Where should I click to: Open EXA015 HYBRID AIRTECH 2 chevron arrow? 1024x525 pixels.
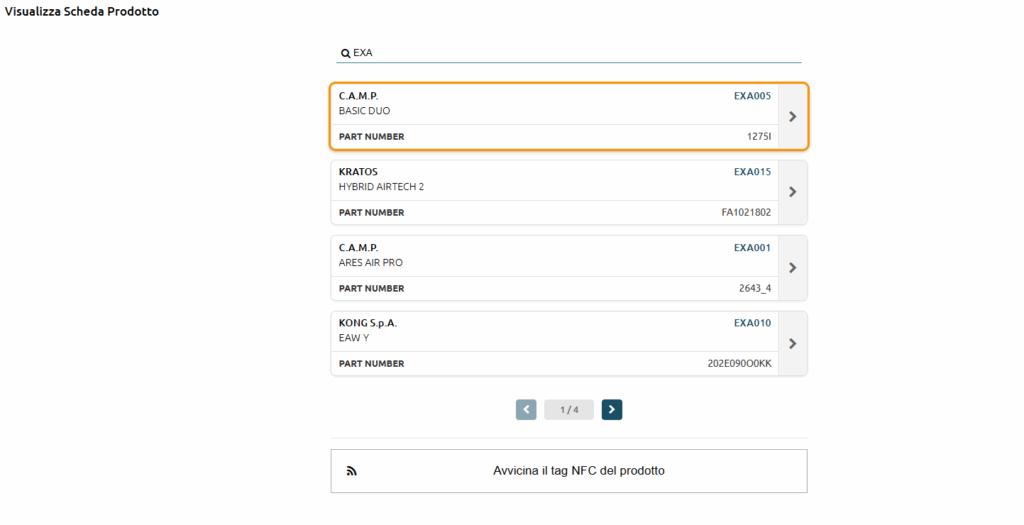coord(793,192)
